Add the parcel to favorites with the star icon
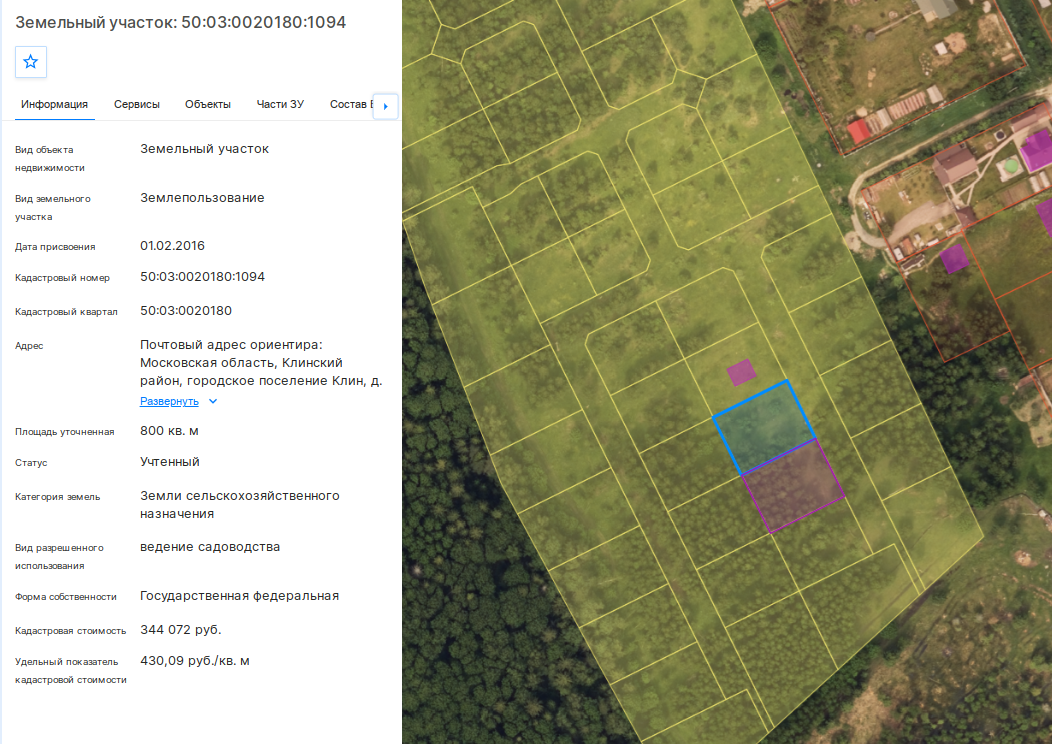This screenshot has height=744, width=1052. (31, 62)
